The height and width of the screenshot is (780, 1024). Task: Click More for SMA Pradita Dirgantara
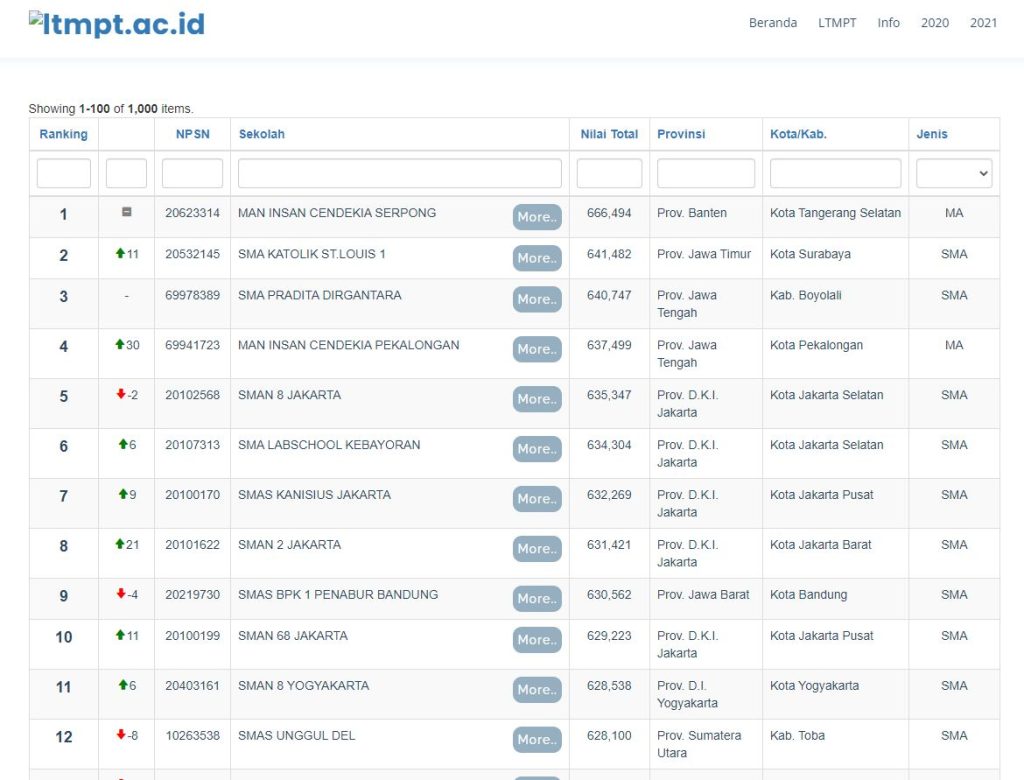coord(537,299)
